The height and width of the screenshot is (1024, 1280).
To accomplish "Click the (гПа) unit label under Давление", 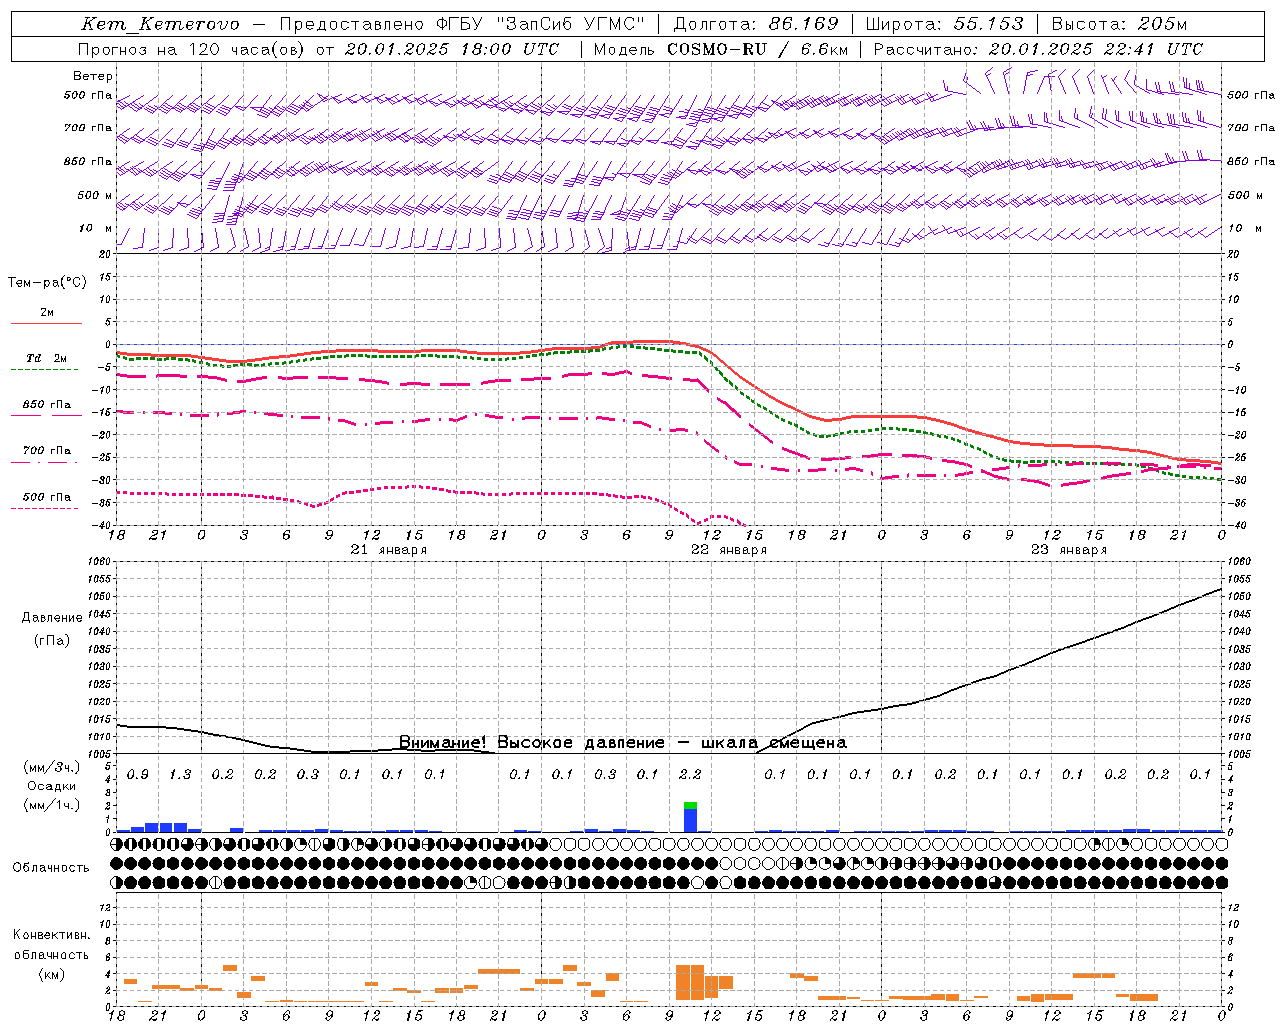I will click(52, 641).
